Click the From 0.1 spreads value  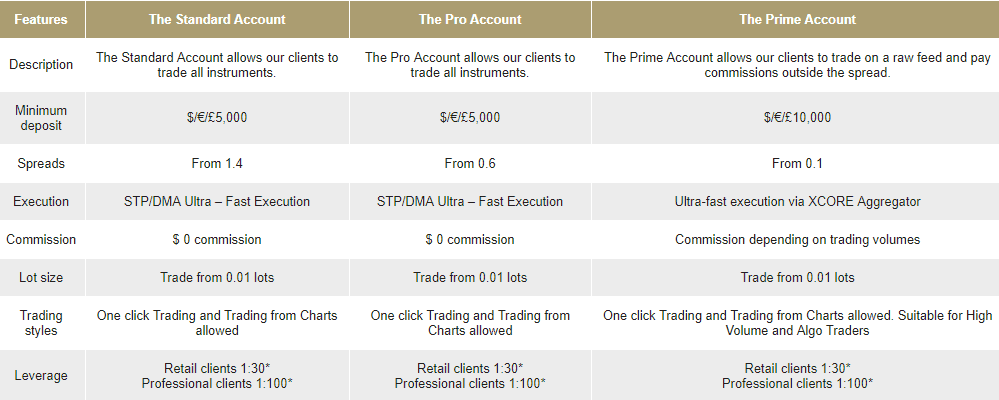coord(797,164)
